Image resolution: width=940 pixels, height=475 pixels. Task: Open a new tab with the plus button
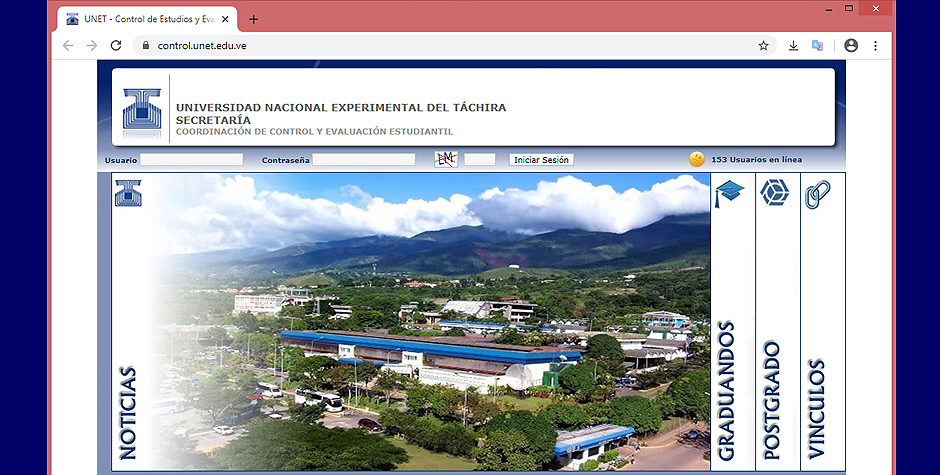click(254, 19)
